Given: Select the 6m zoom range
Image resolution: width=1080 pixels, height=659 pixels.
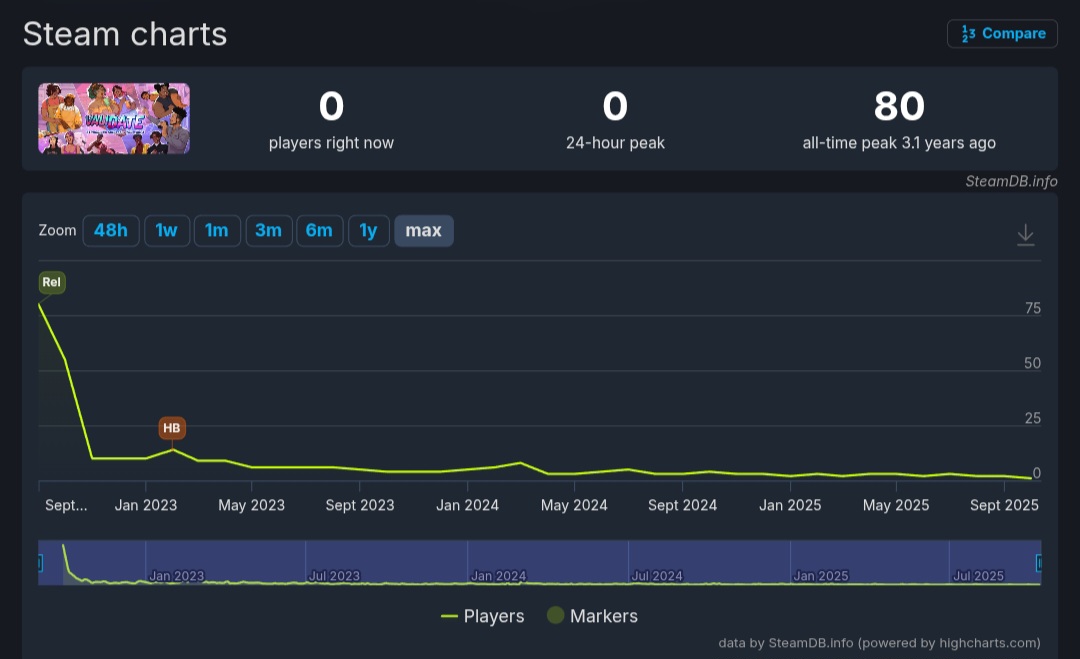Looking at the screenshot, I should pos(320,231).
